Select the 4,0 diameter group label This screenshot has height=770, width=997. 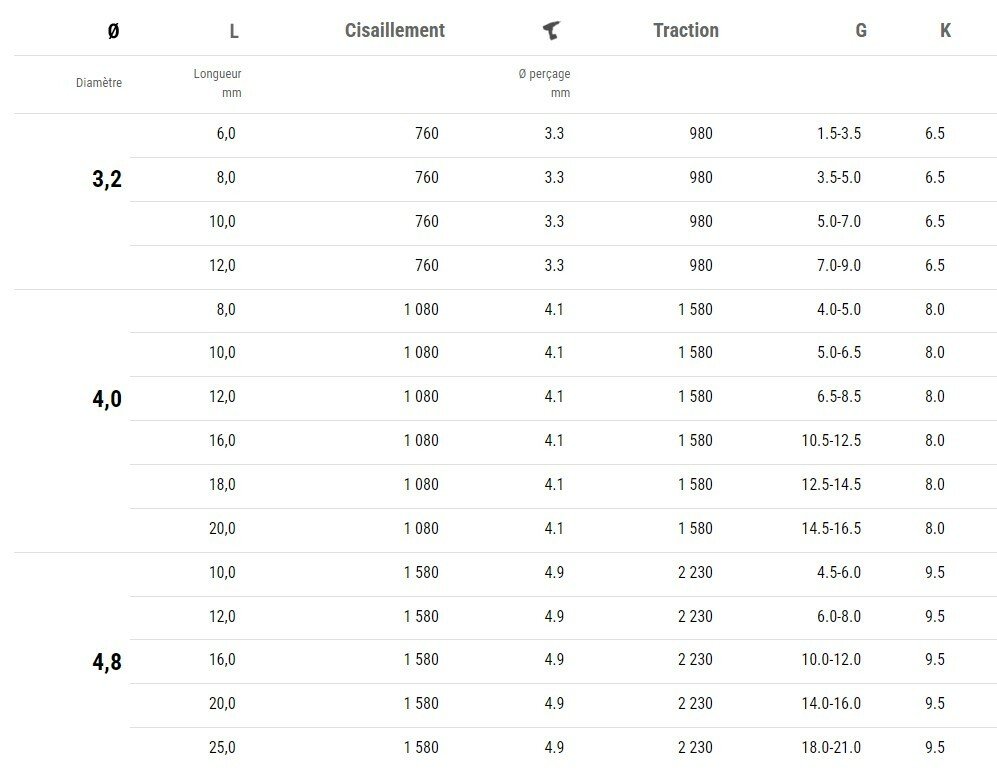click(107, 399)
